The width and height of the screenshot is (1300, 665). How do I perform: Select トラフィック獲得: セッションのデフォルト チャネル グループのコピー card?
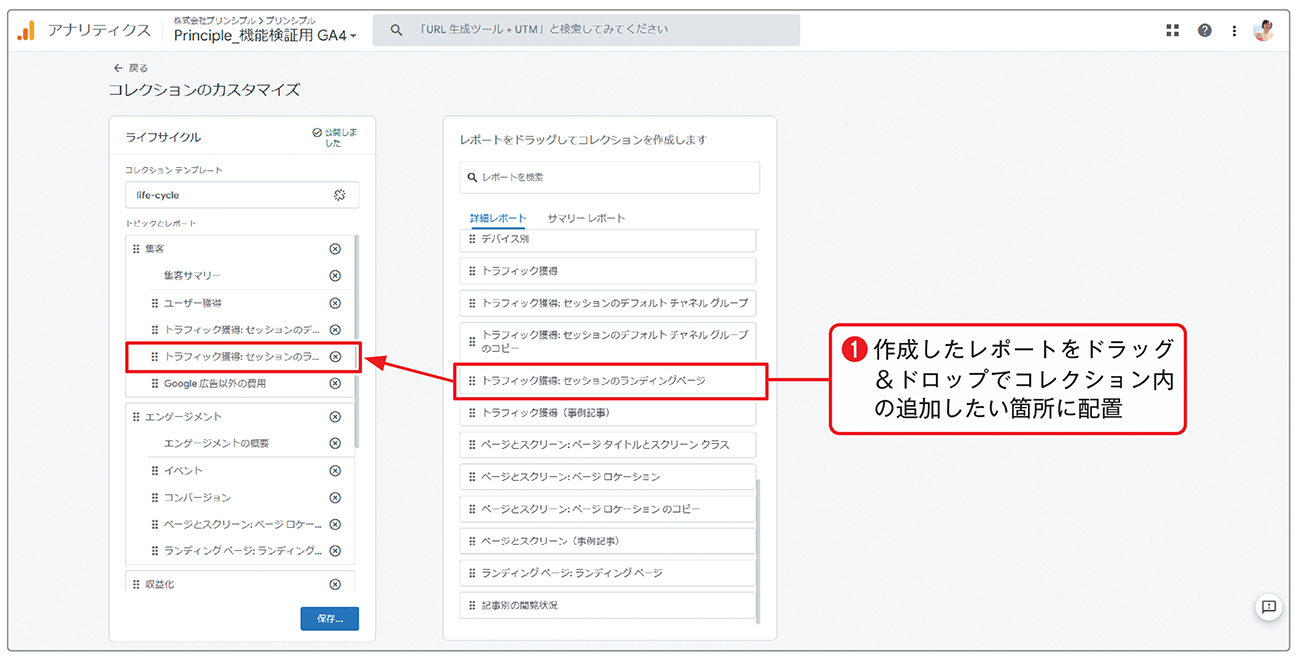click(608, 341)
